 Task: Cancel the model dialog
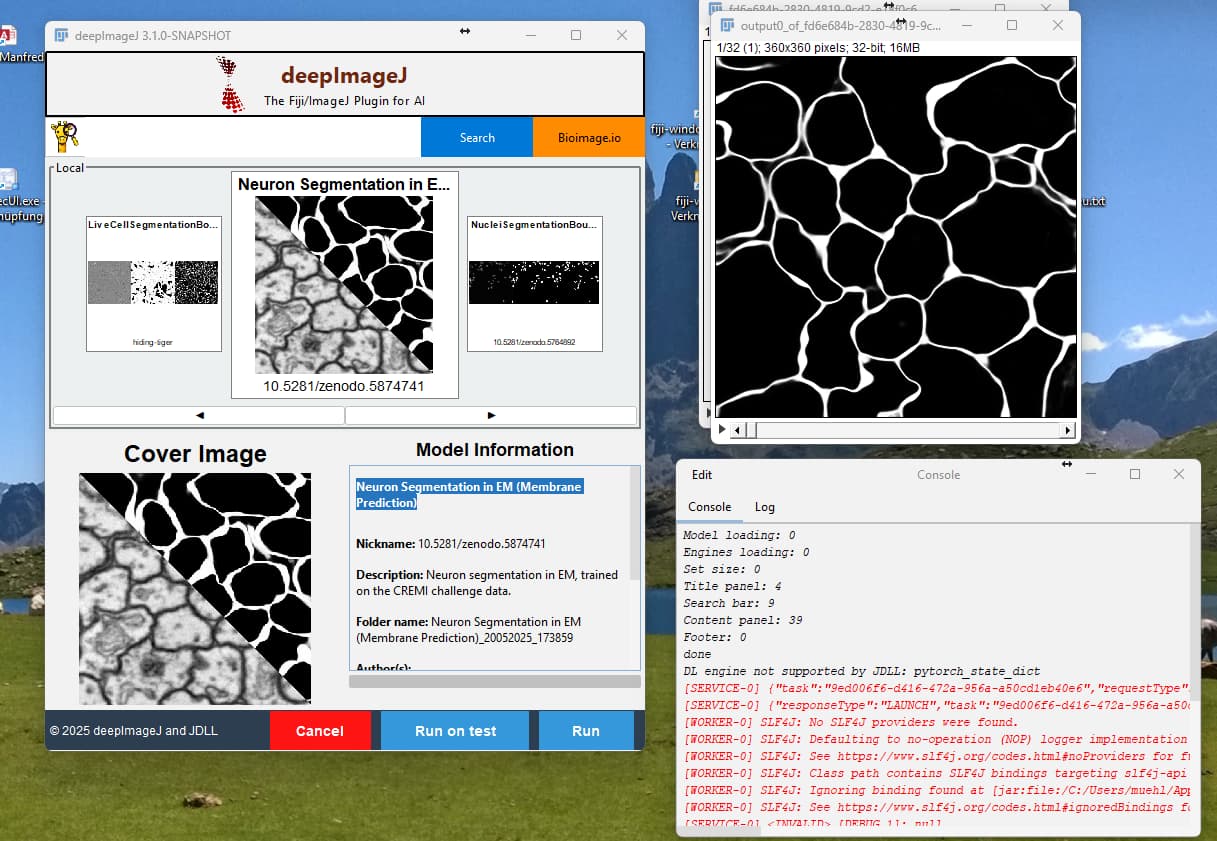320,730
